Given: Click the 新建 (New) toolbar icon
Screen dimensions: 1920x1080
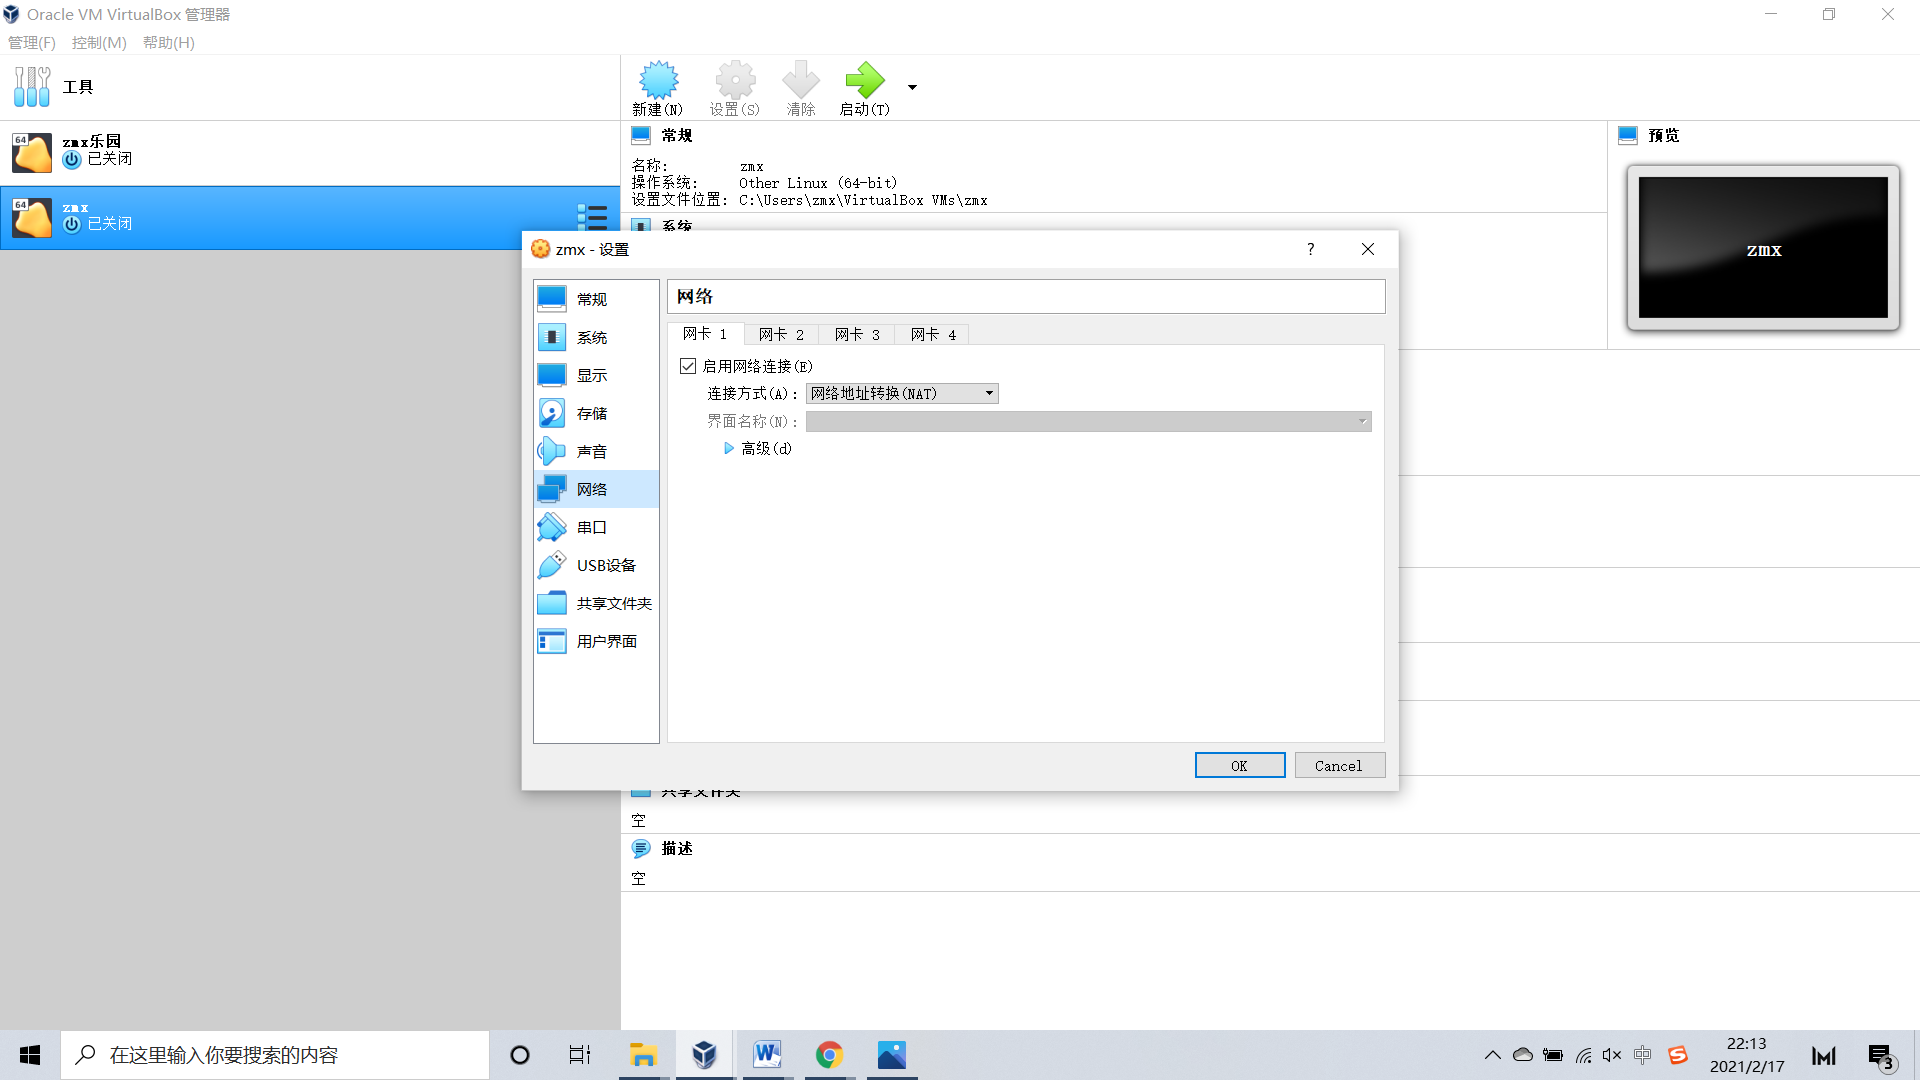Looking at the screenshot, I should pyautogui.click(x=658, y=81).
